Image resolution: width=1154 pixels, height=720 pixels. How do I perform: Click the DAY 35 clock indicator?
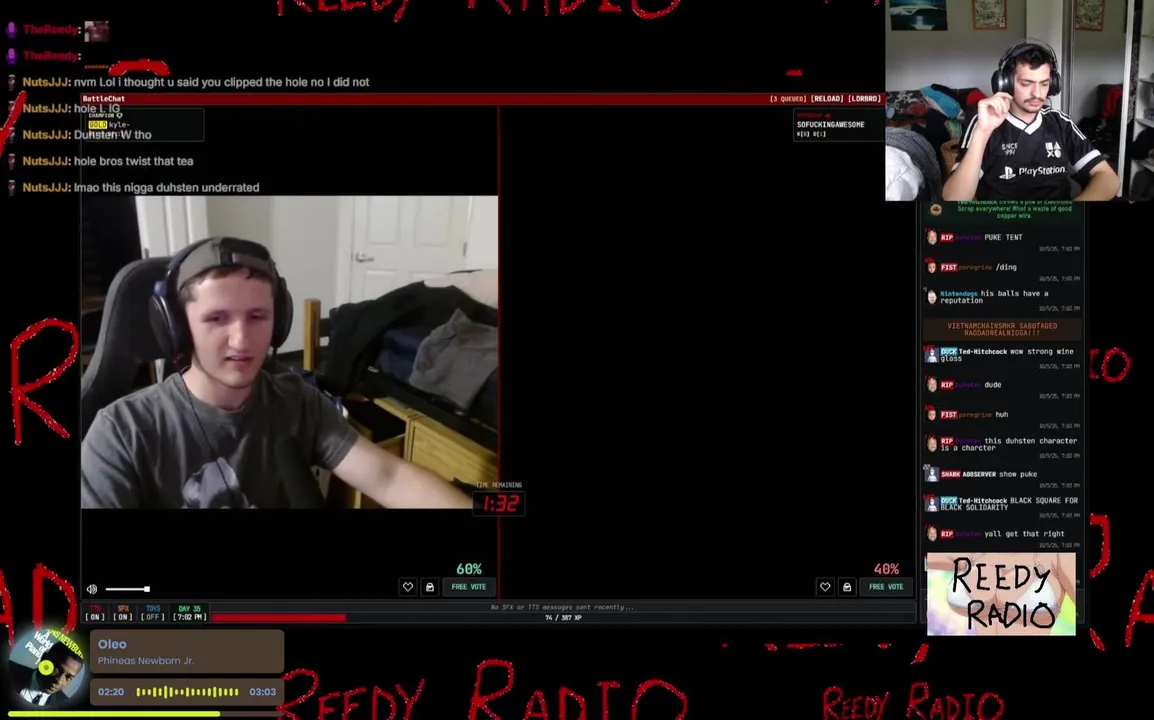(189, 613)
